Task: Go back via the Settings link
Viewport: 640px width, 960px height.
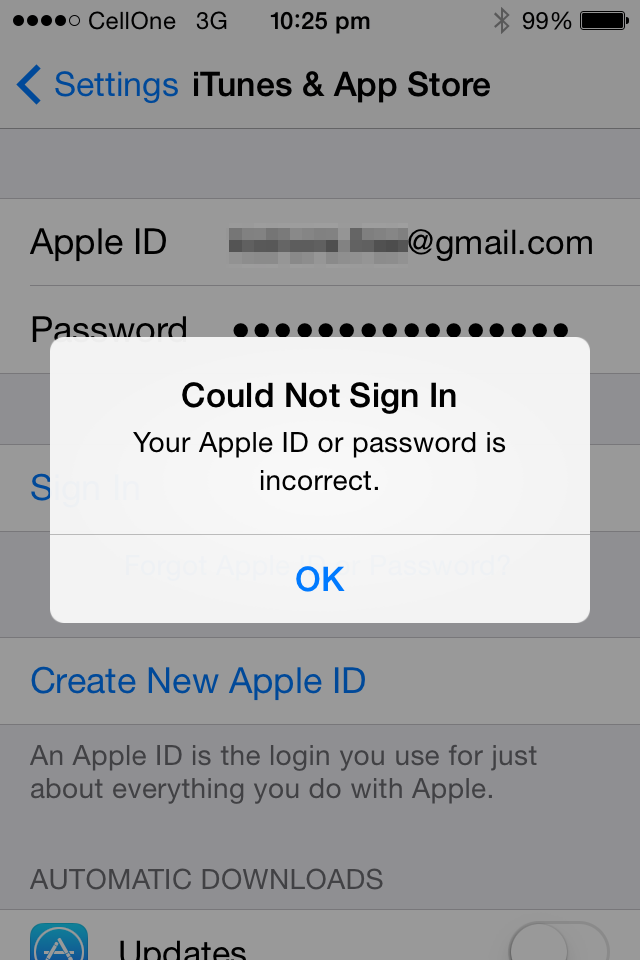Action: (x=116, y=84)
